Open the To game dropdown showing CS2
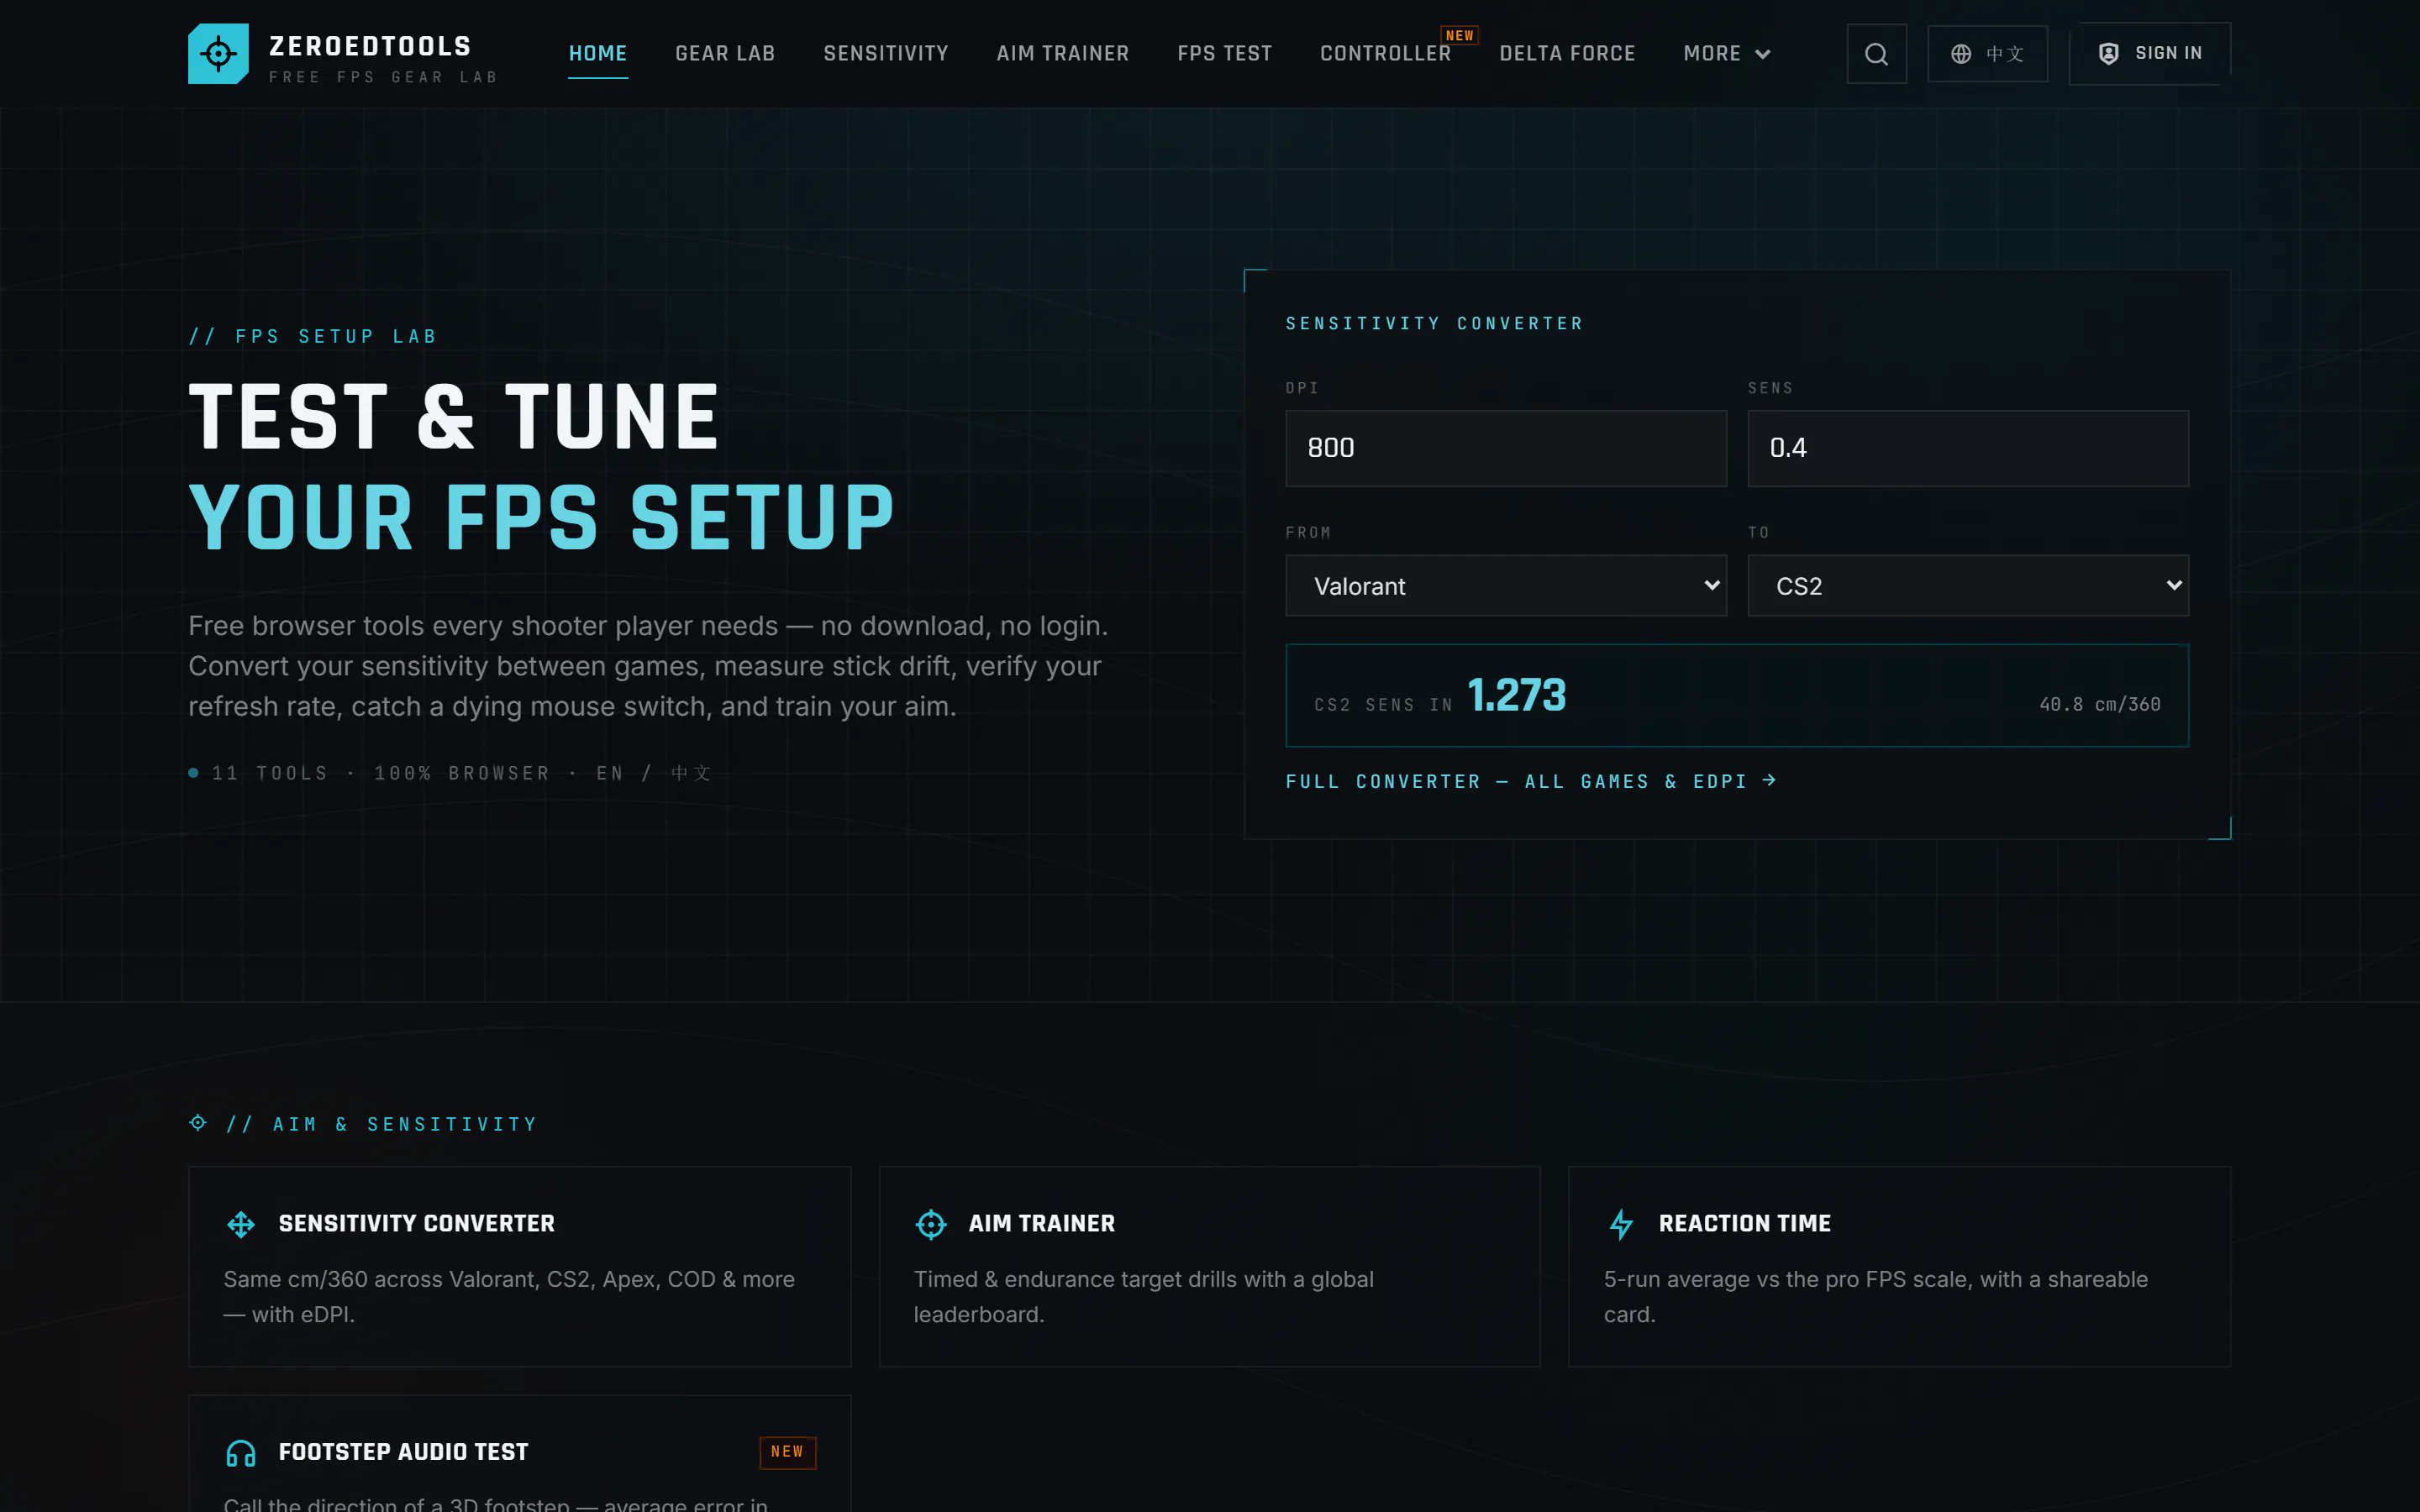The height and width of the screenshot is (1512, 2420). (x=1967, y=586)
